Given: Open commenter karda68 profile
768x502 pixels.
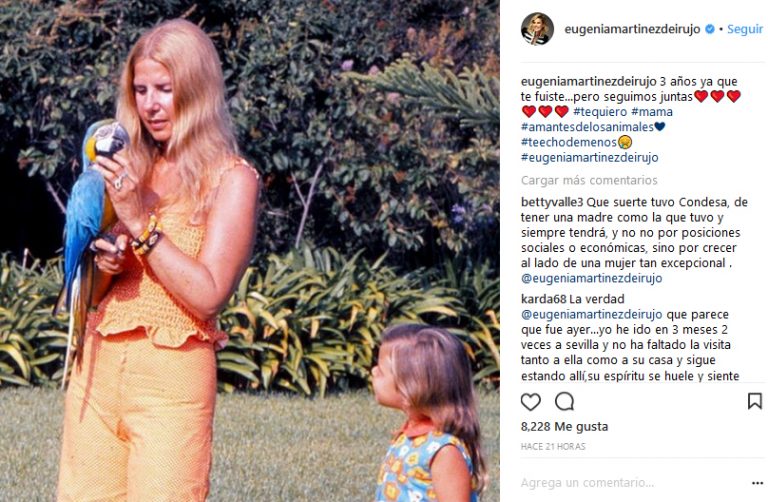Looking at the screenshot, I should pos(543,299).
